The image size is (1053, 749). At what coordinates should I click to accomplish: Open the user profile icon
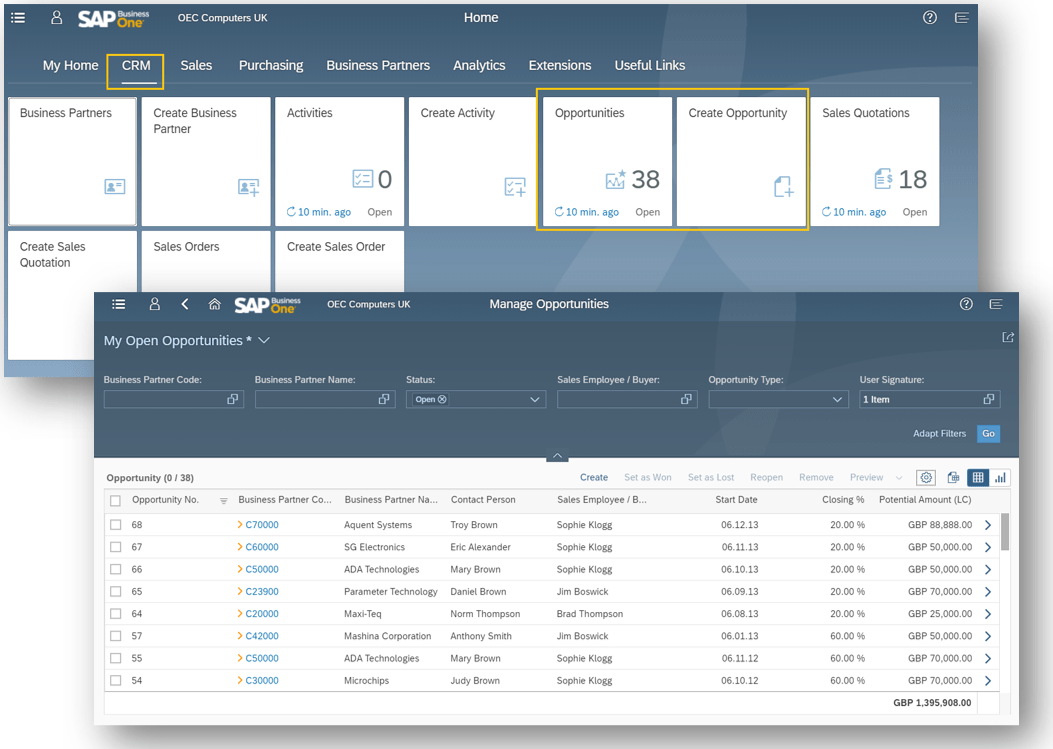[x=56, y=17]
